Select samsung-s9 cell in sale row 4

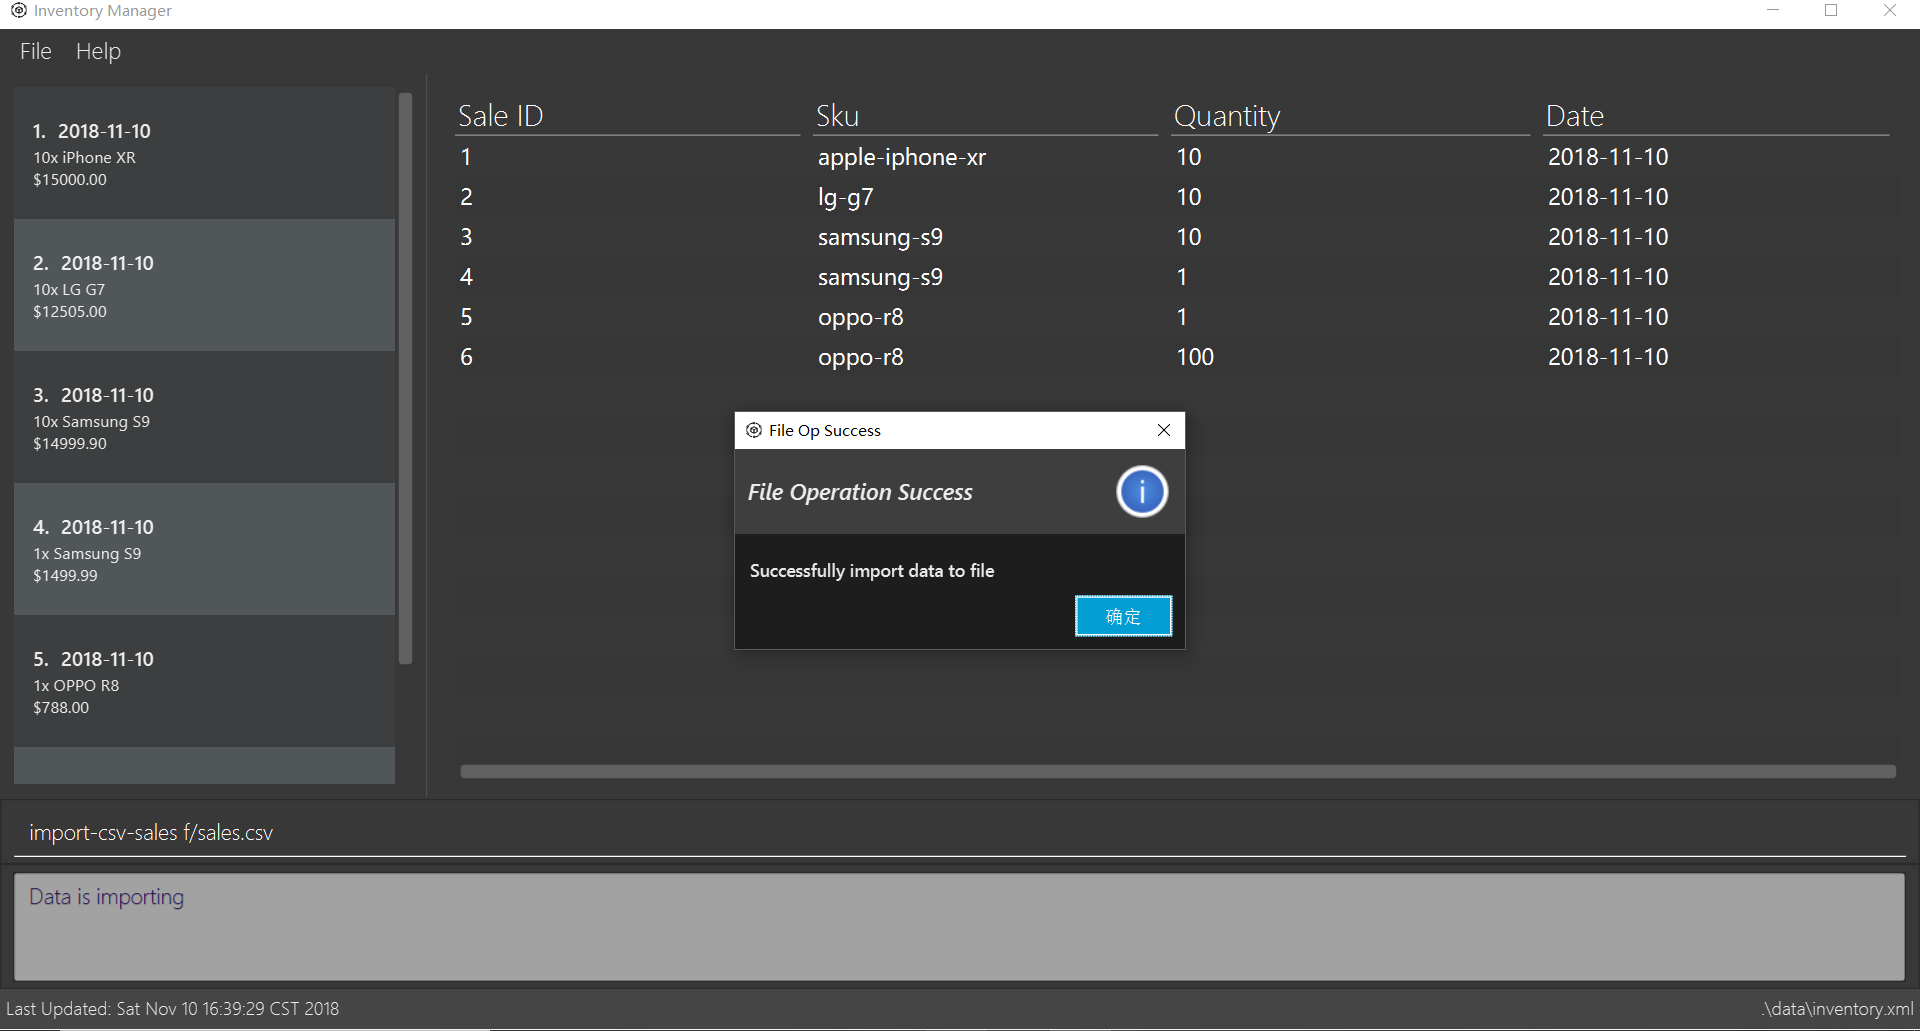pos(880,277)
